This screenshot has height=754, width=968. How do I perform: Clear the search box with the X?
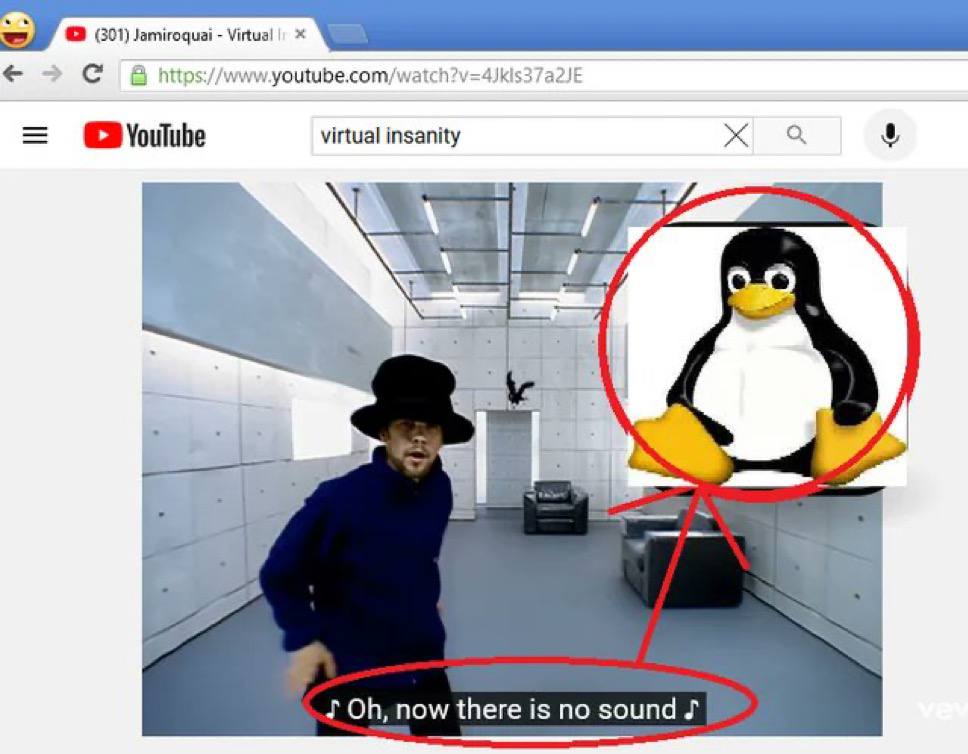click(735, 136)
